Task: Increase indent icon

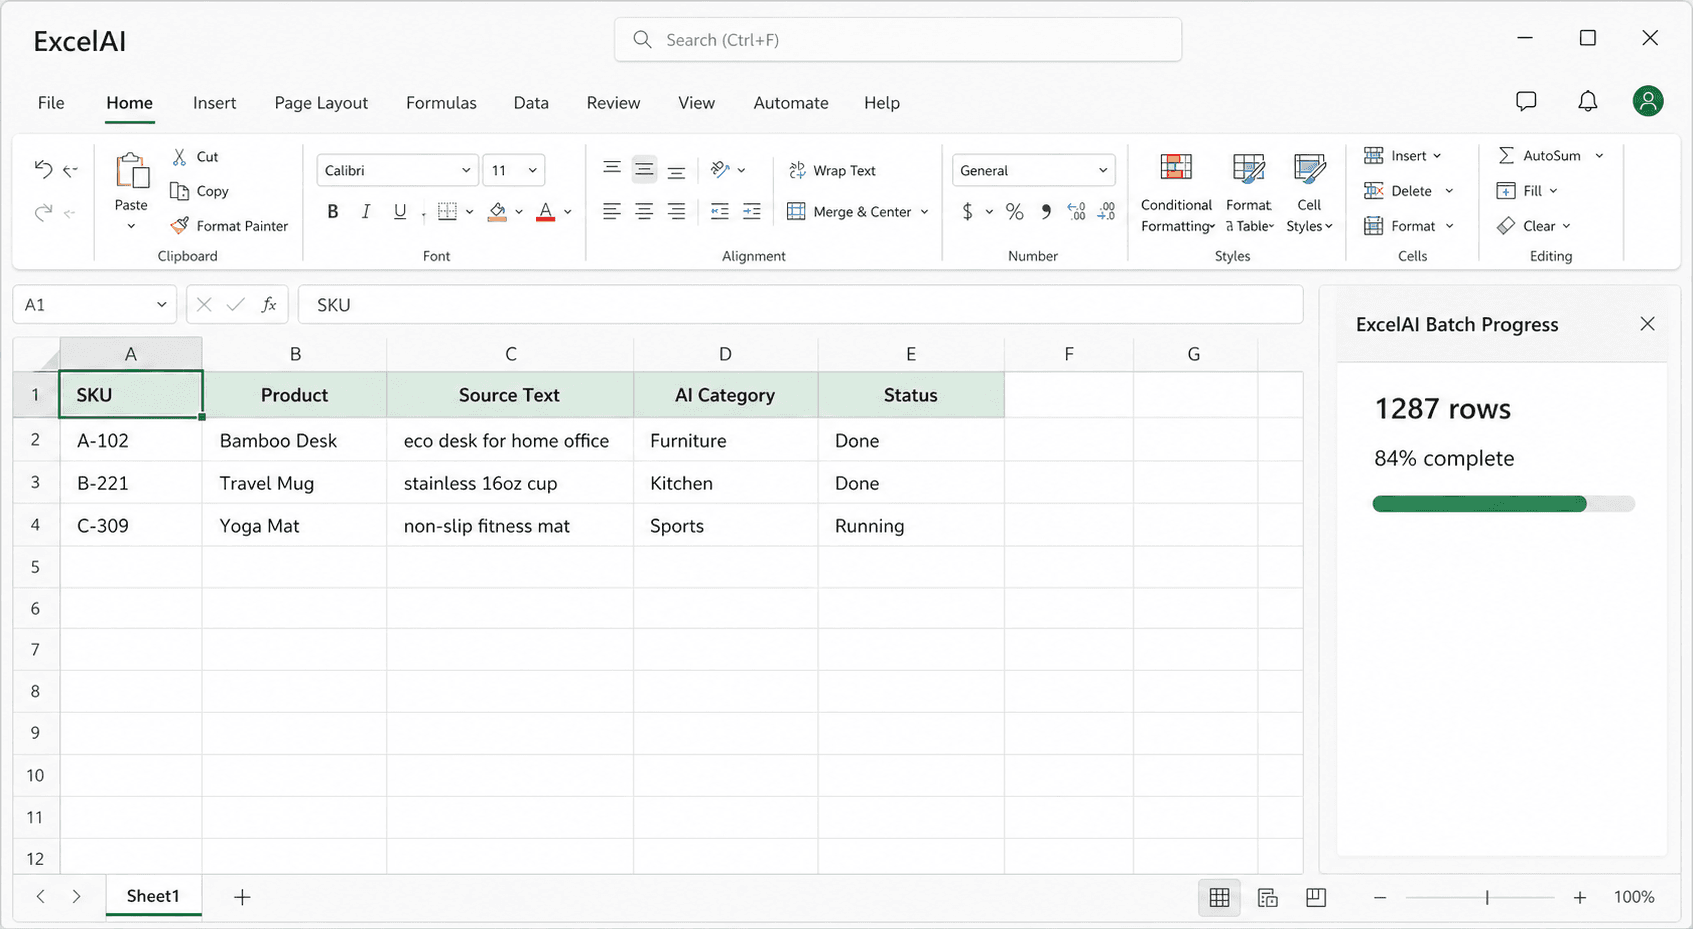Action: pyautogui.click(x=751, y=211)
